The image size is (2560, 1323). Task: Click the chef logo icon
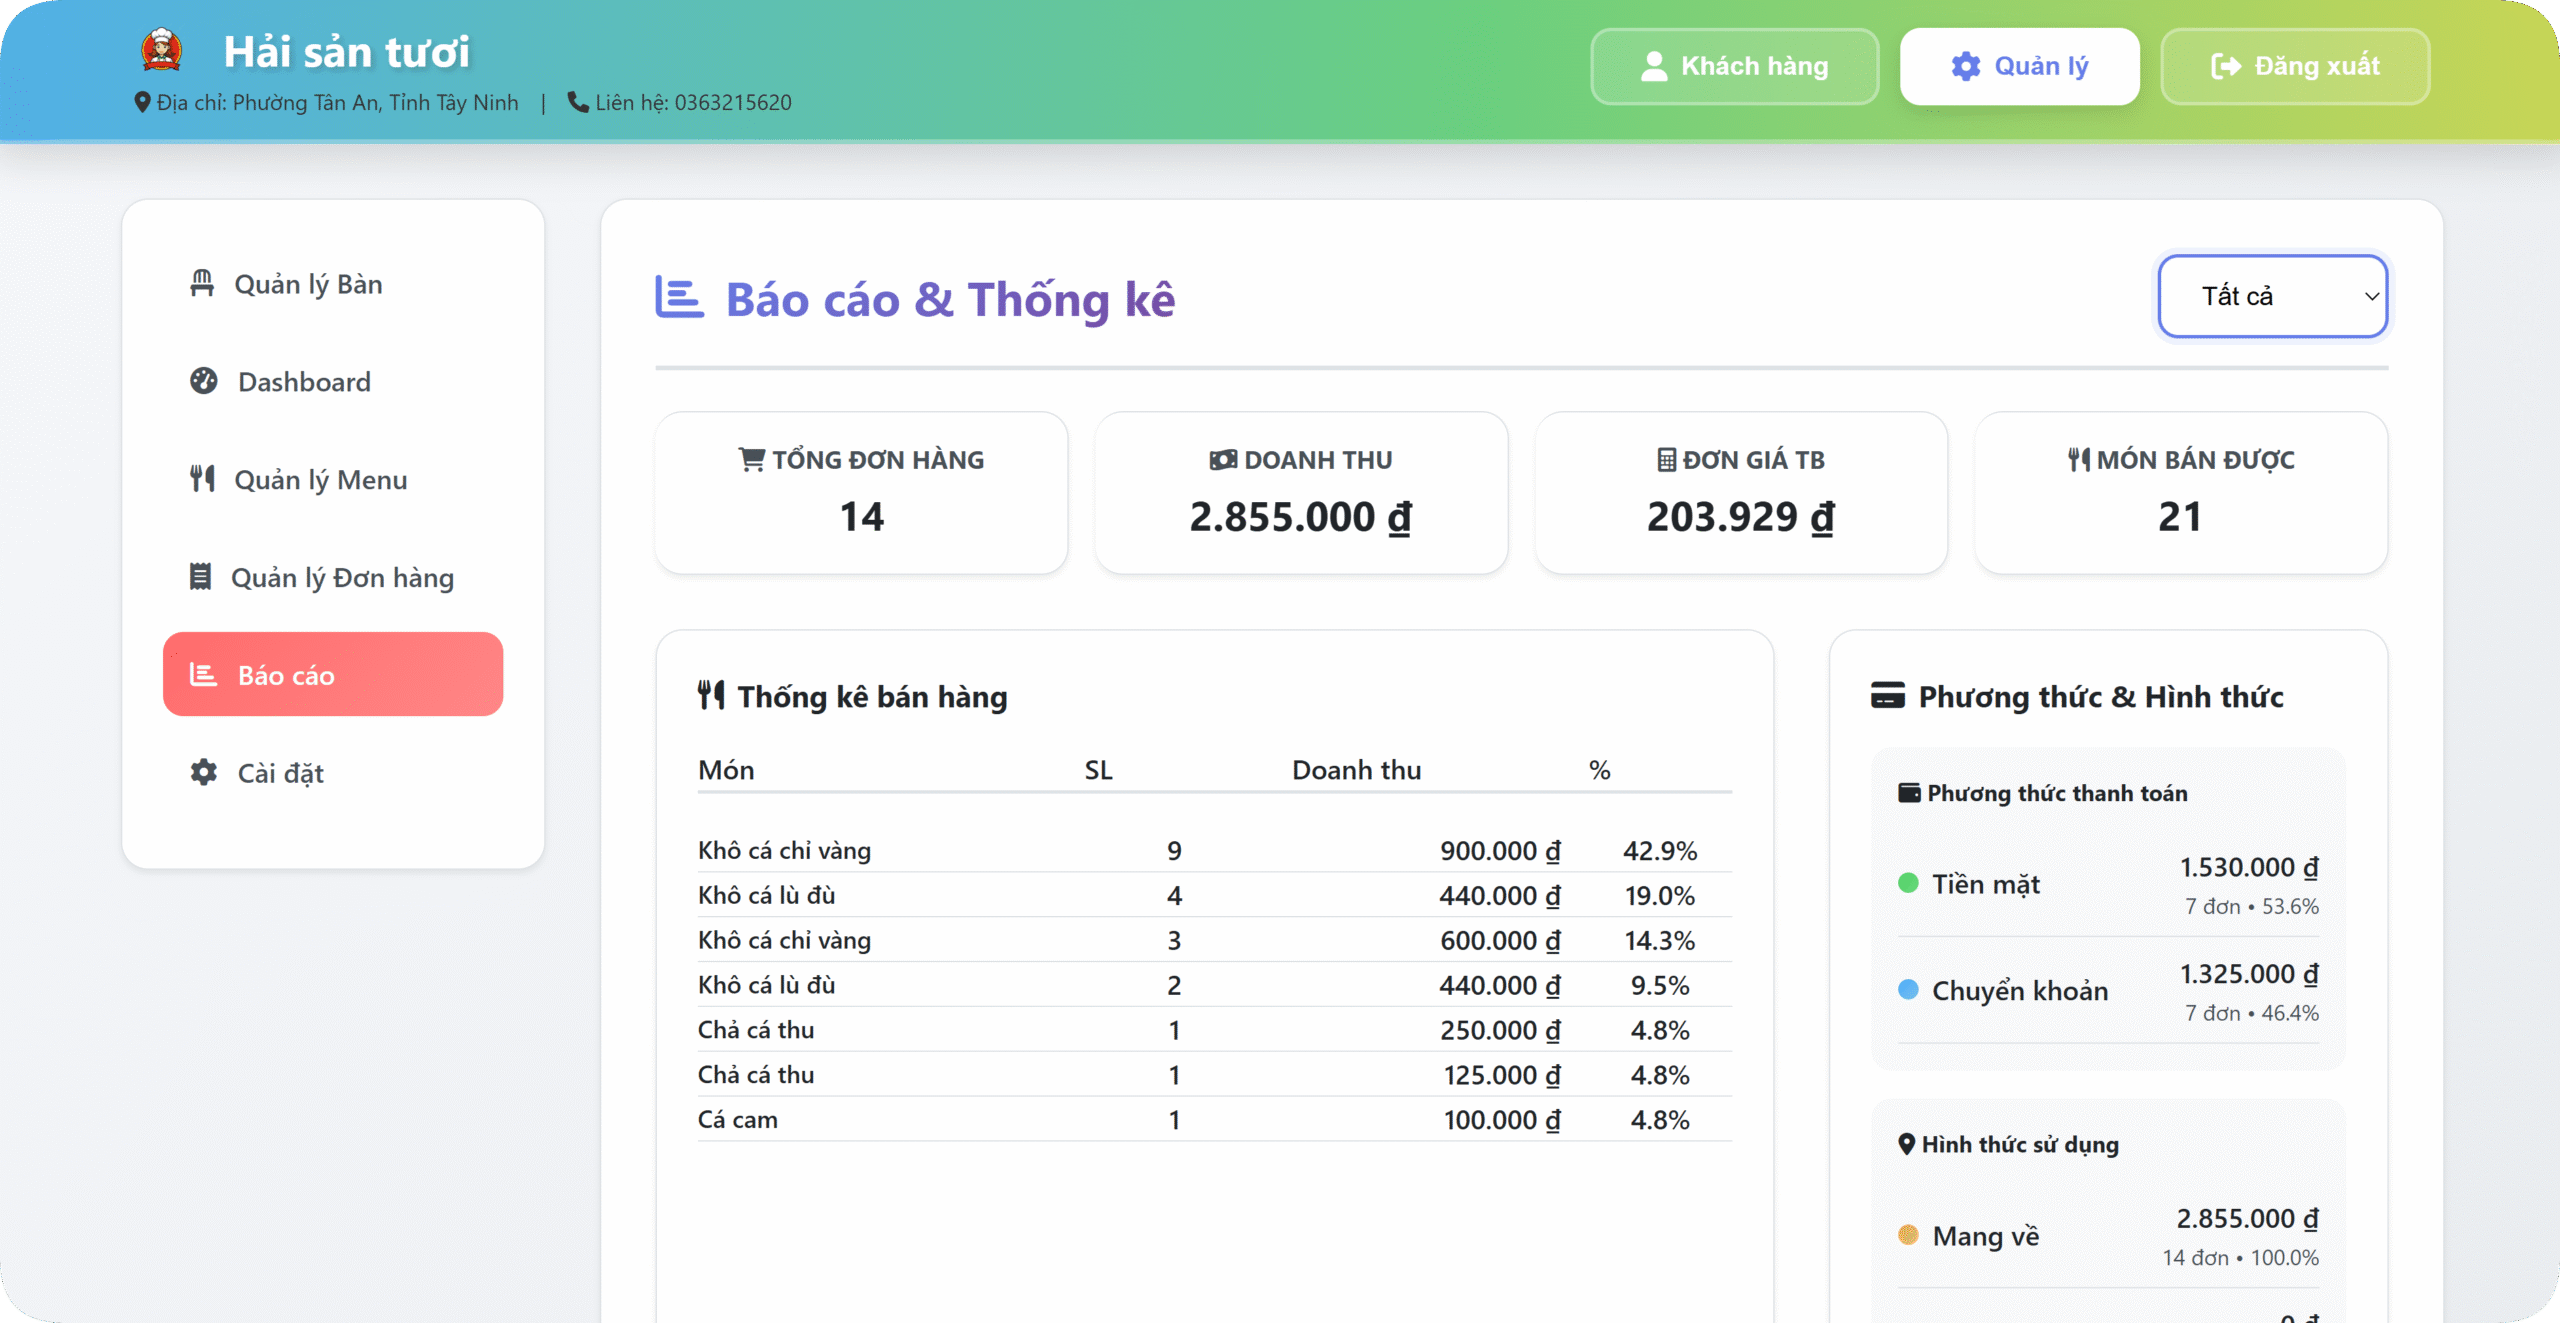162,50
